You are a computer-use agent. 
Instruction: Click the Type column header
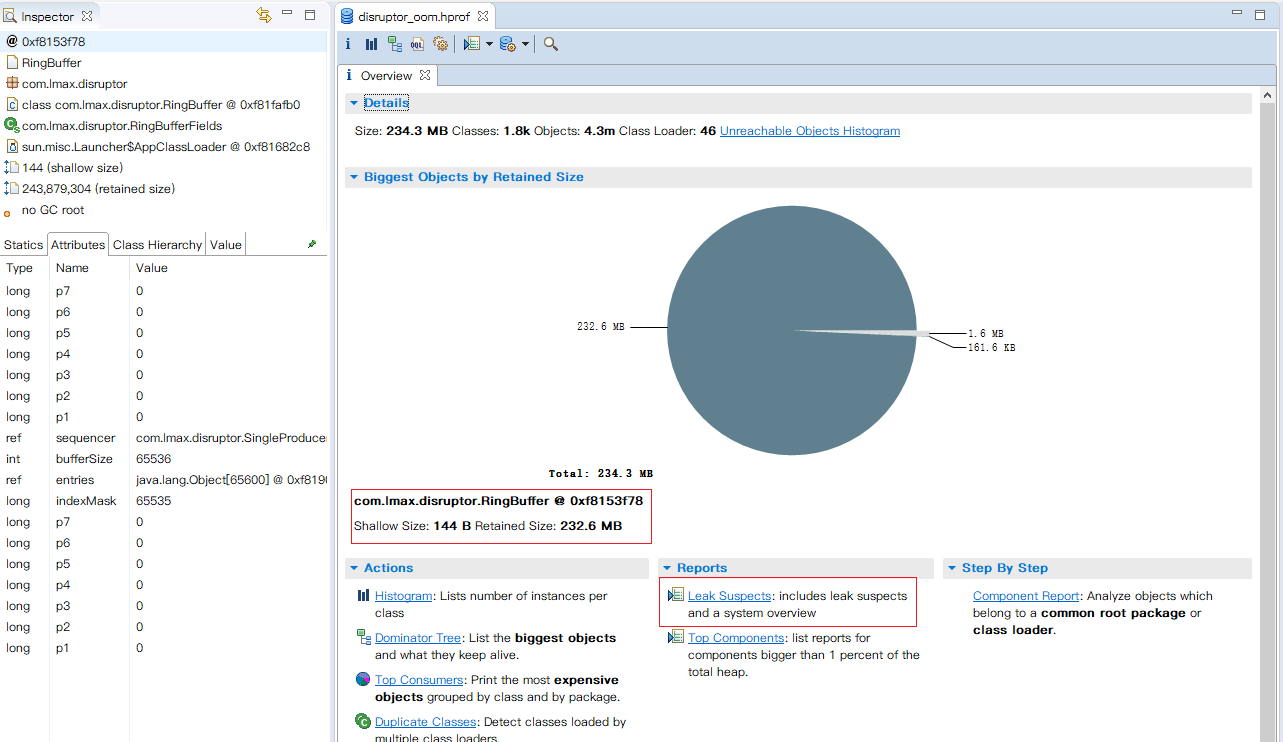[19, 268]
